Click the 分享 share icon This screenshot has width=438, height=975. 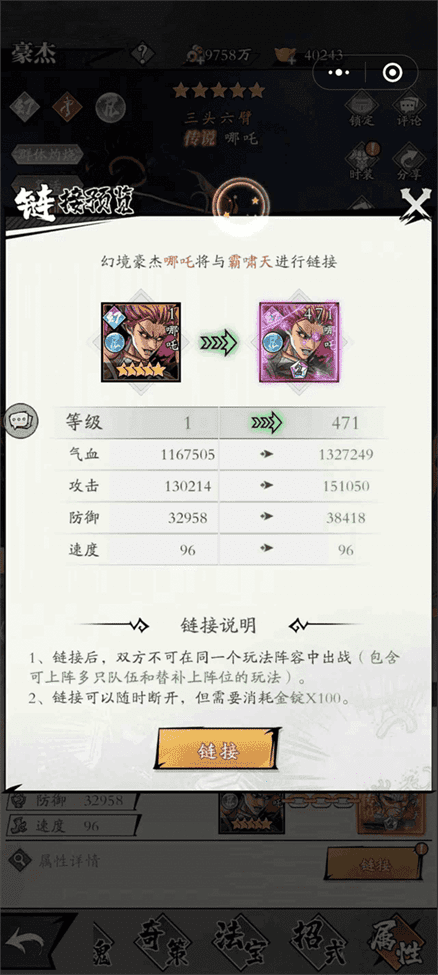click(409, 160)
